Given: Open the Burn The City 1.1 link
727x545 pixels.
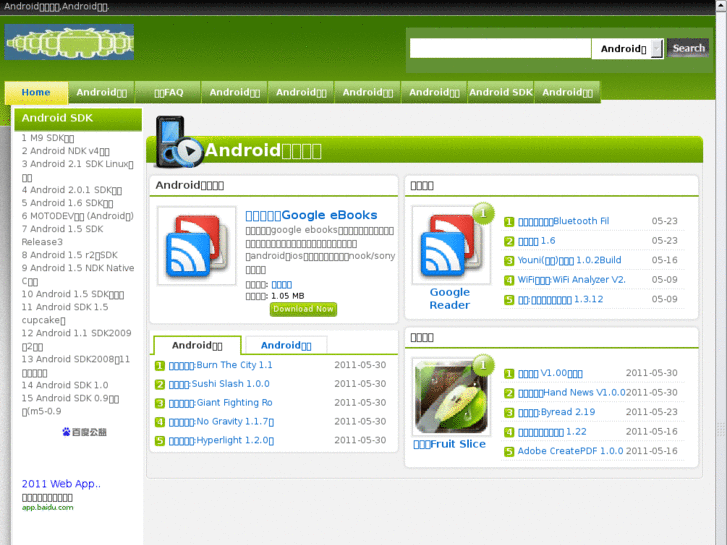Looking at the screenshot, I should (220, 365).
